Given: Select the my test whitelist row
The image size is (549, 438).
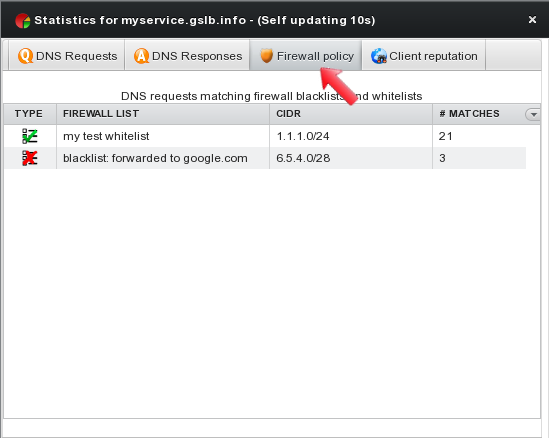Looking at the screenshot, I should (265, 136).
